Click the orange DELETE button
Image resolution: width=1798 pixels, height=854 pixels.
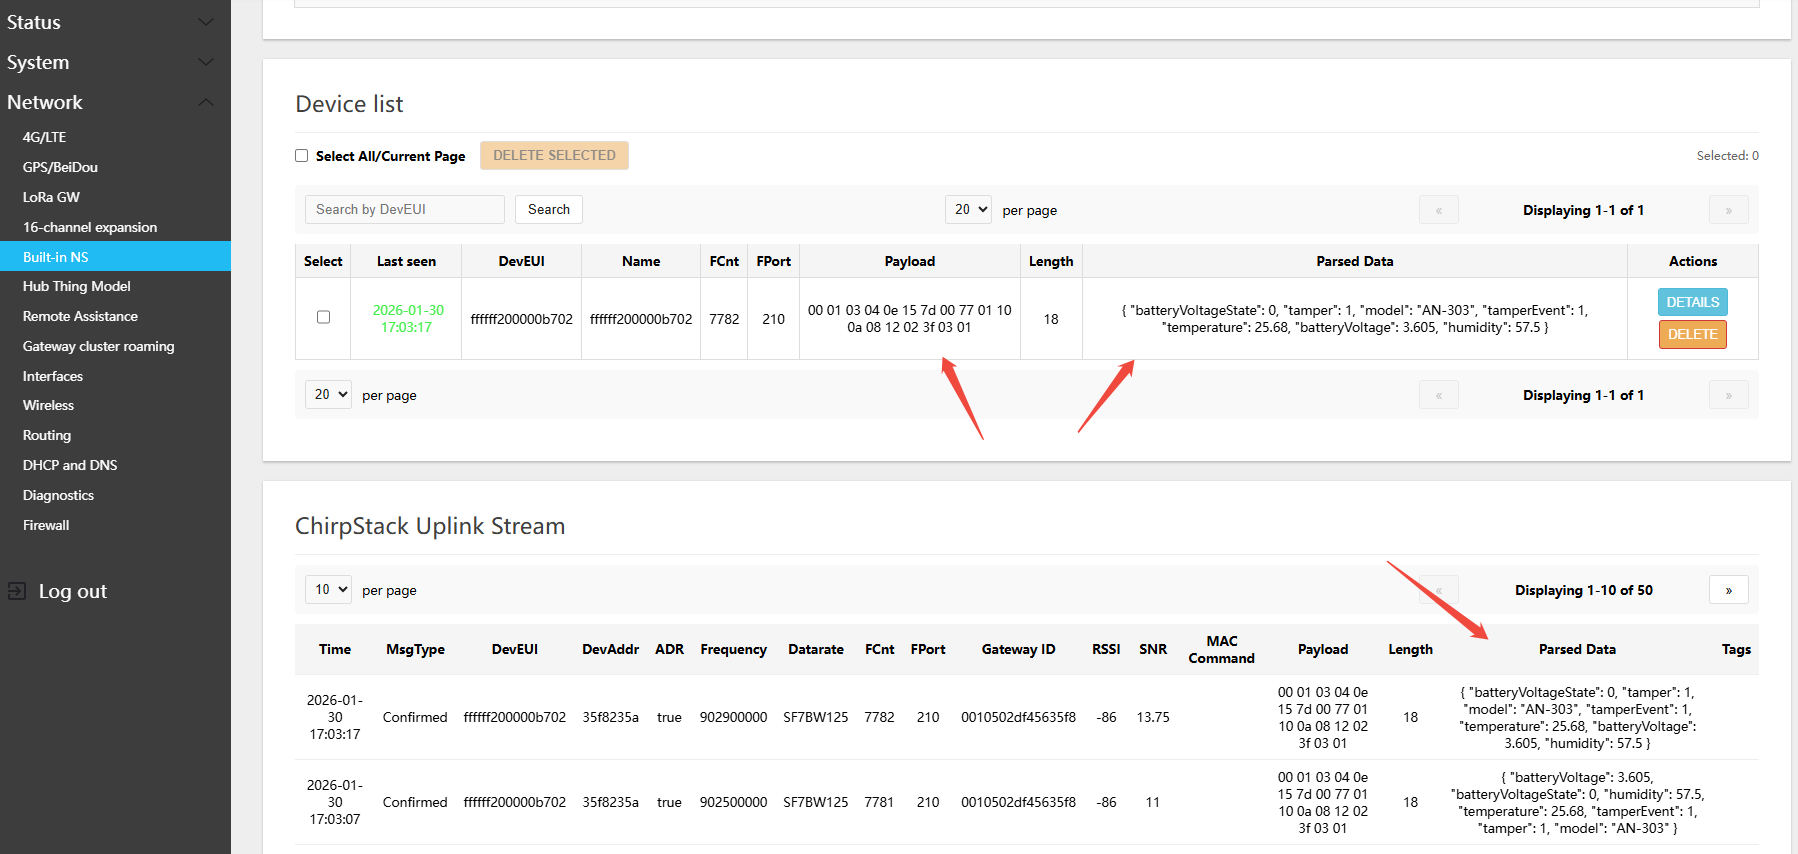[x=1692, y=334]
